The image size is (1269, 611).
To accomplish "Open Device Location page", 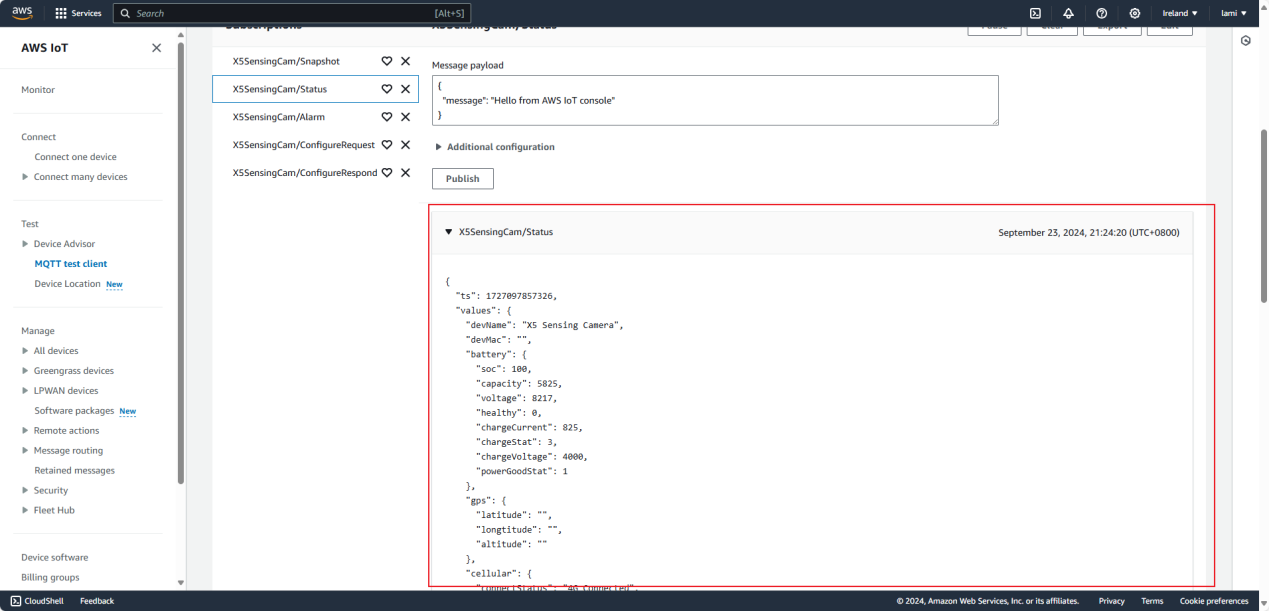I will pyautogui.click(x=67, y=284).
